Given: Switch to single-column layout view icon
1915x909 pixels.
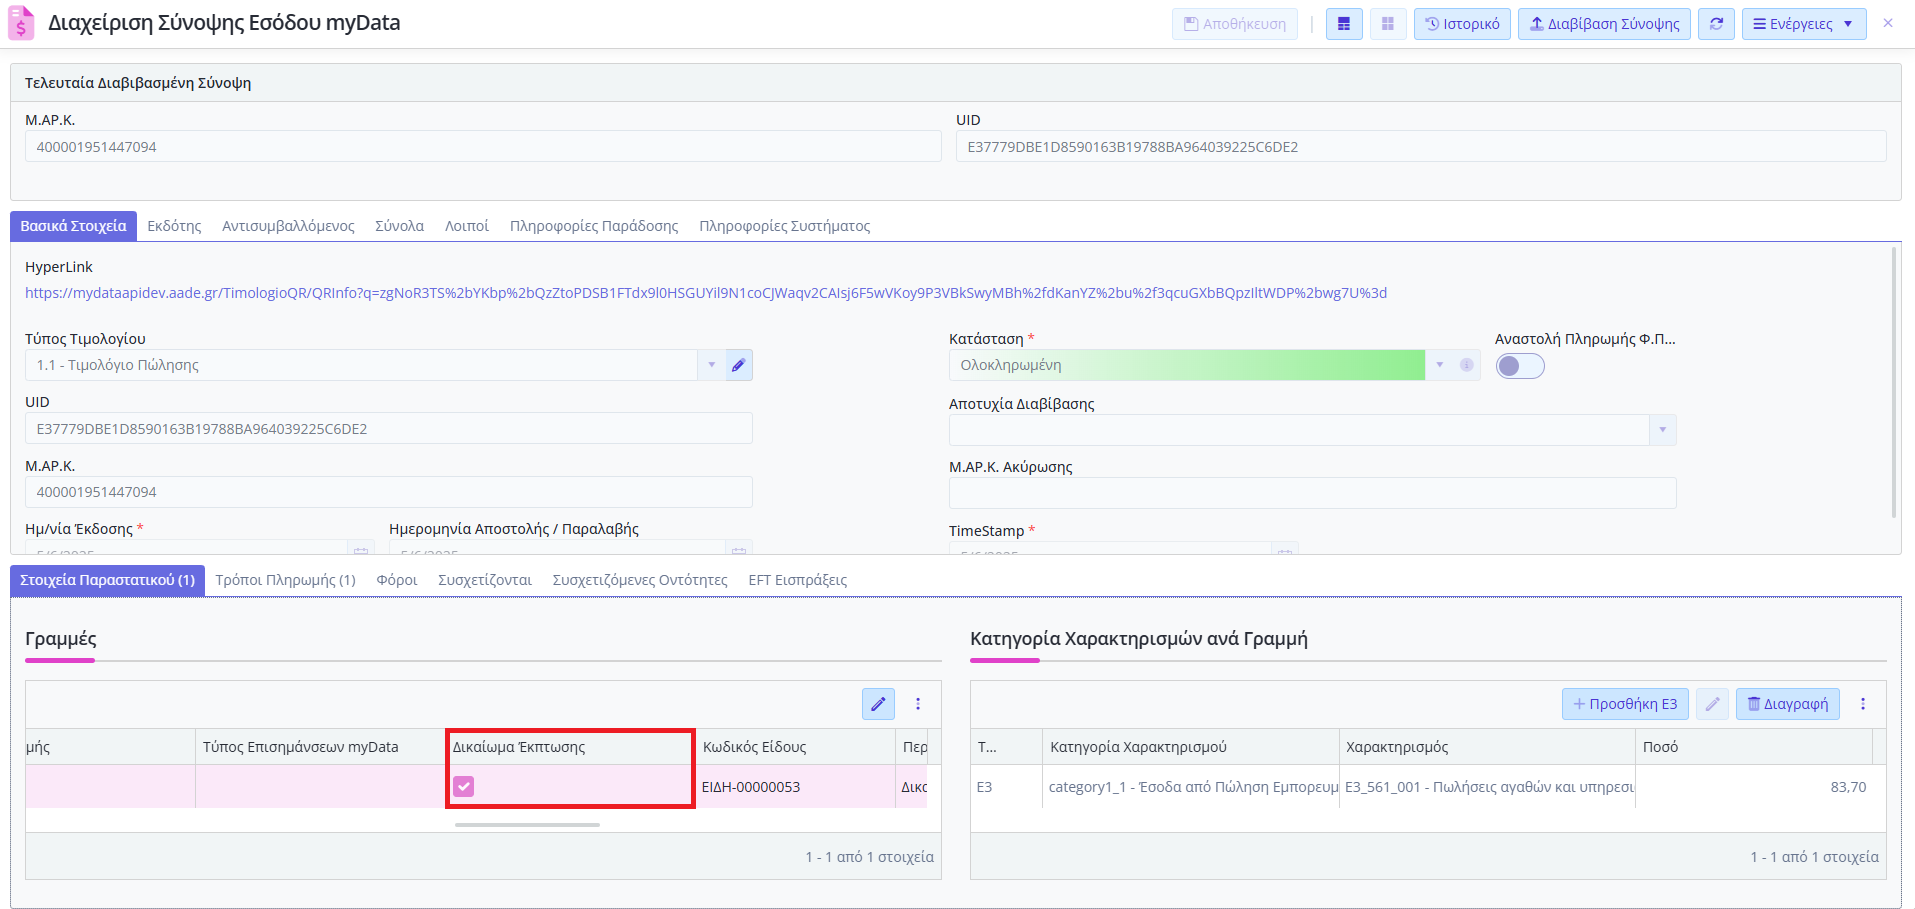Looking at the screenshot, I should coord(1344,24).
